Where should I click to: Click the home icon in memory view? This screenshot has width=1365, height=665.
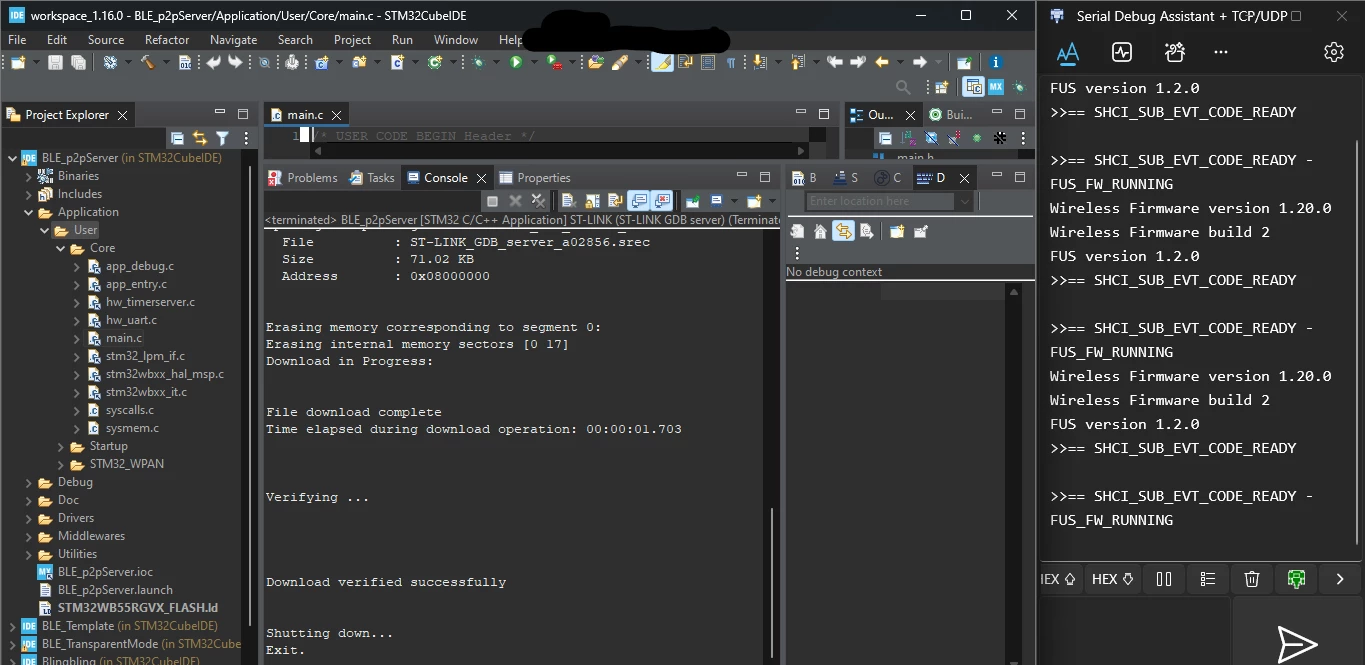pos(821,231)
